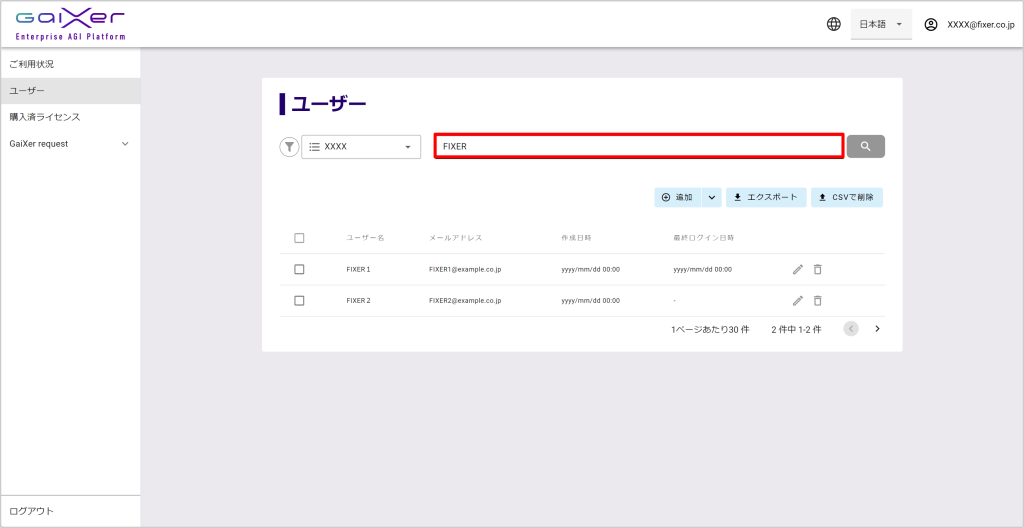Go to next page using right chevron
Image resolution: width=1024 pixels, height=528 pixels.
[877, 329]
